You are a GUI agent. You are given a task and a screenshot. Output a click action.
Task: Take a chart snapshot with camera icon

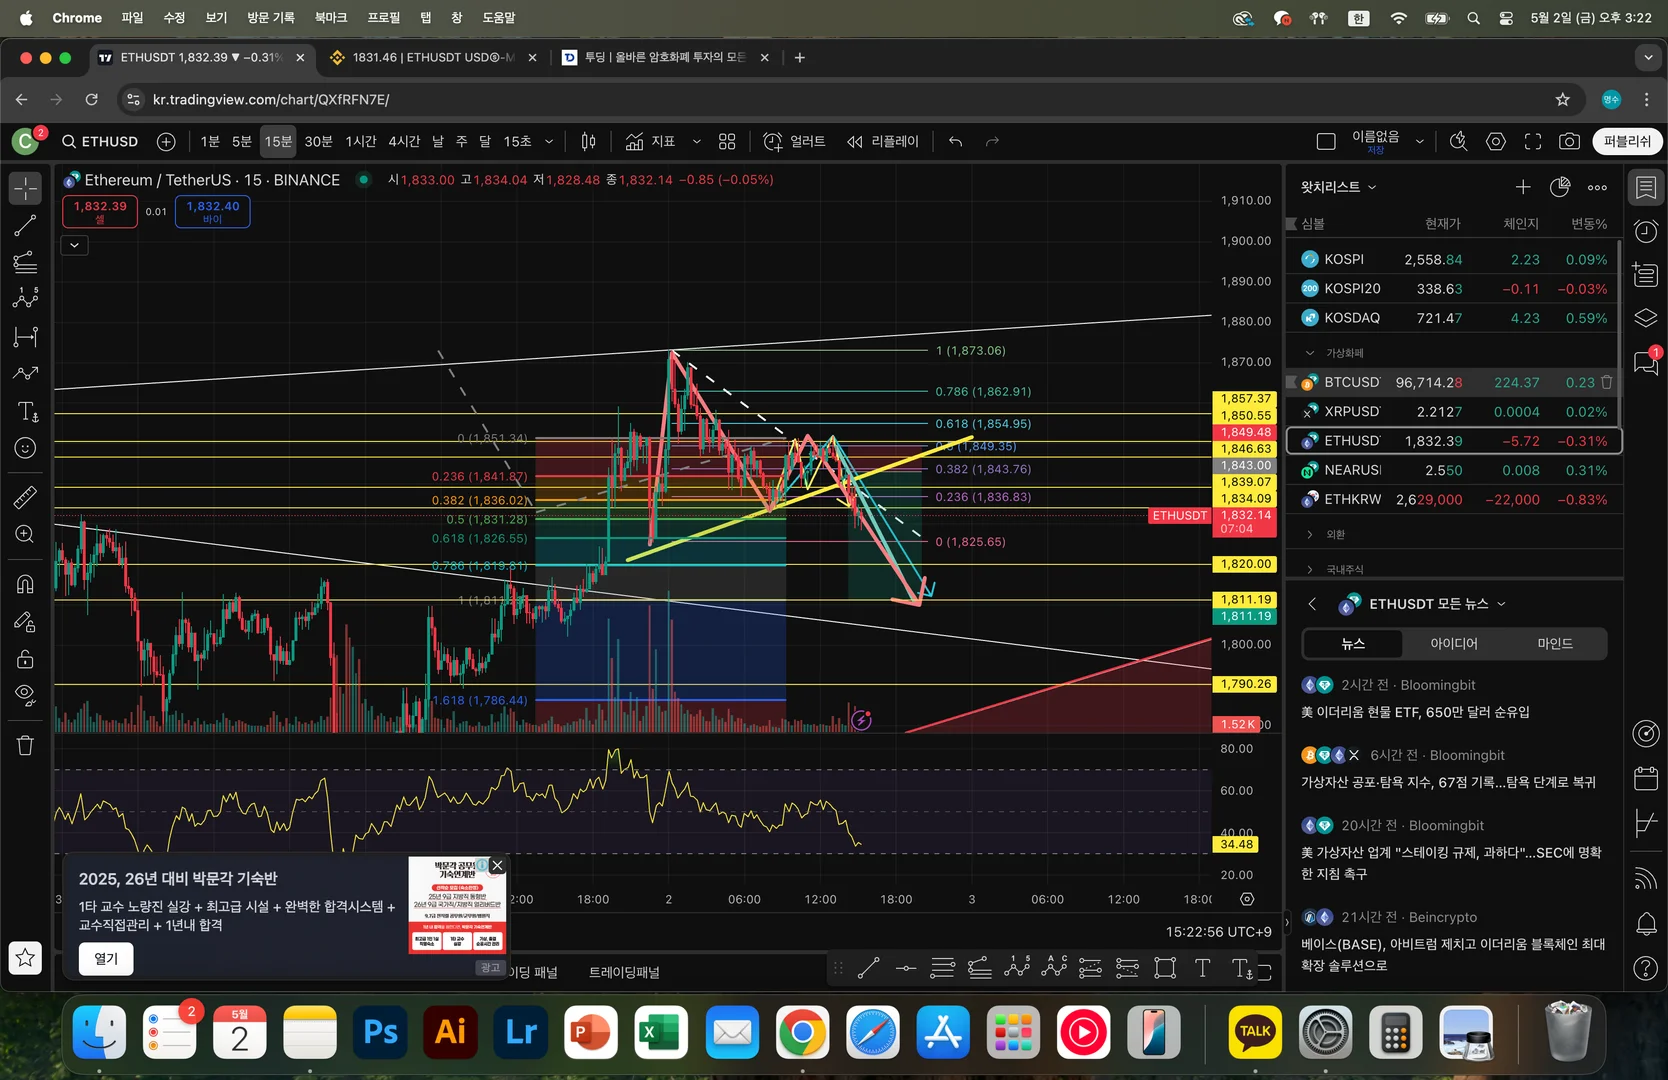[x=1569, y=142]
